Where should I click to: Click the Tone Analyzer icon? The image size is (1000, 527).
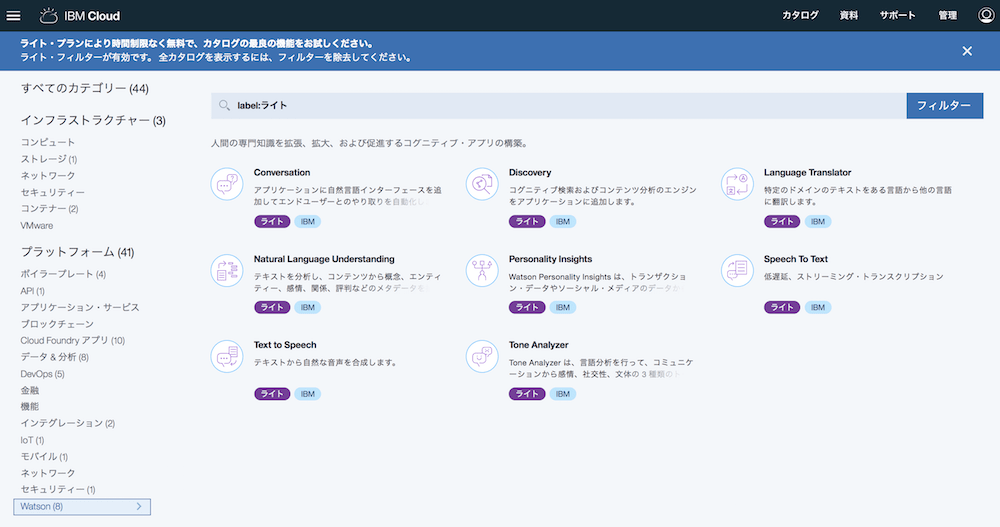tap(482, 356)
